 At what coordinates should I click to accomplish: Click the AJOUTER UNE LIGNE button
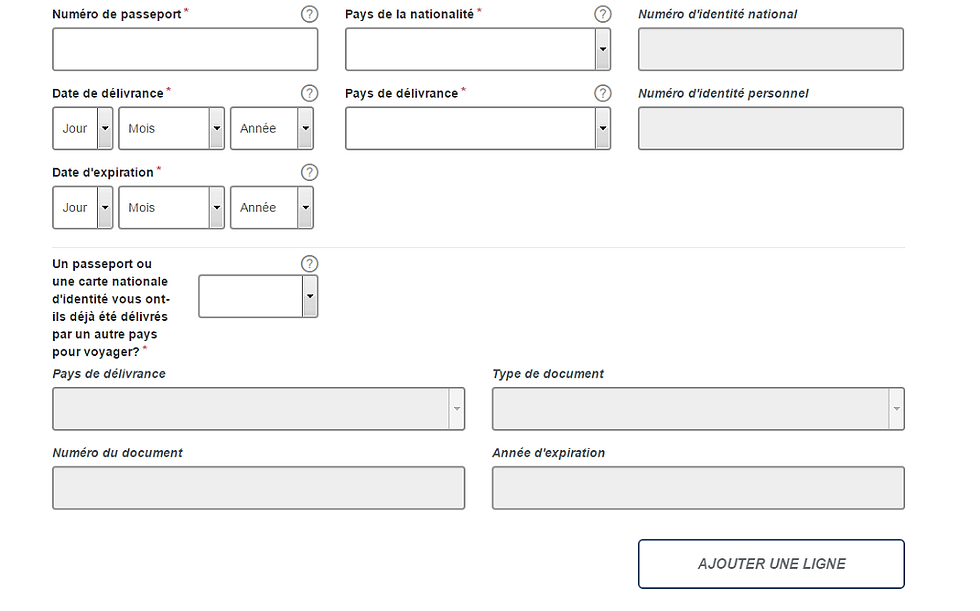pos(771,564)
